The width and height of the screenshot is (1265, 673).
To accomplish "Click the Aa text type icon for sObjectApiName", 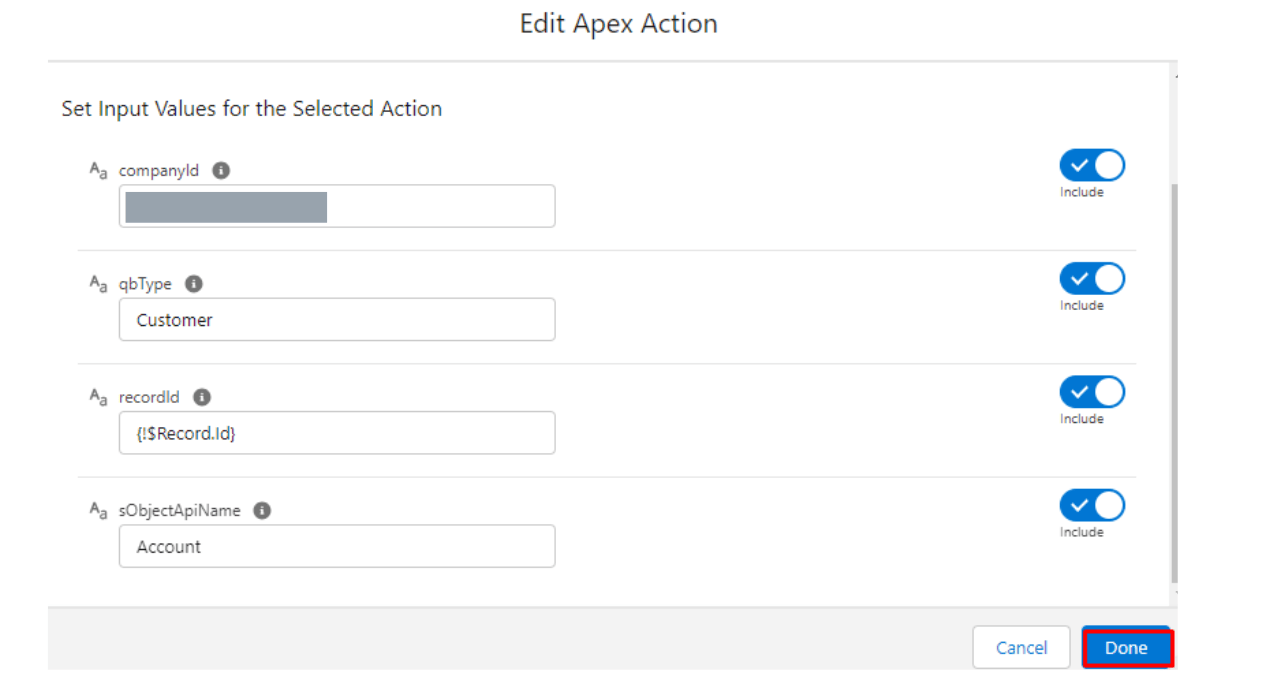I will pyautogui.click(x=98, y=510).
